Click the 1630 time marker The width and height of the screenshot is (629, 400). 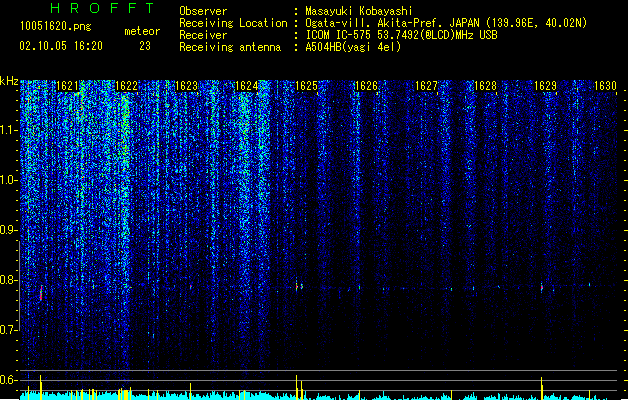pyautogui.click(x=605, y=86)
